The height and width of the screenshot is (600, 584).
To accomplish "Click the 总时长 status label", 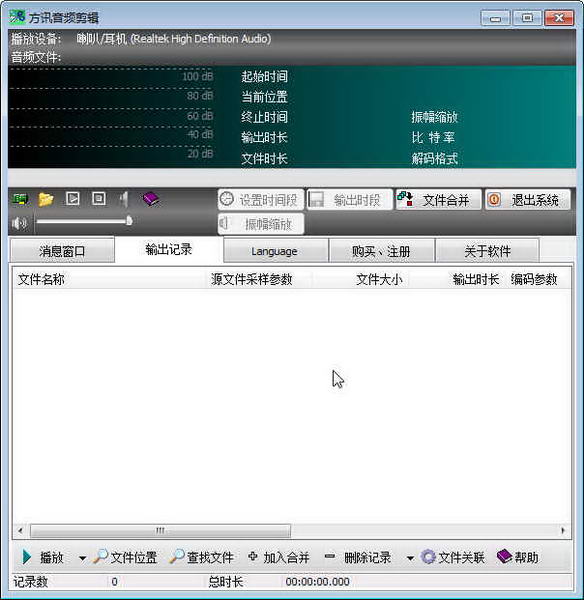I will 225,582.
